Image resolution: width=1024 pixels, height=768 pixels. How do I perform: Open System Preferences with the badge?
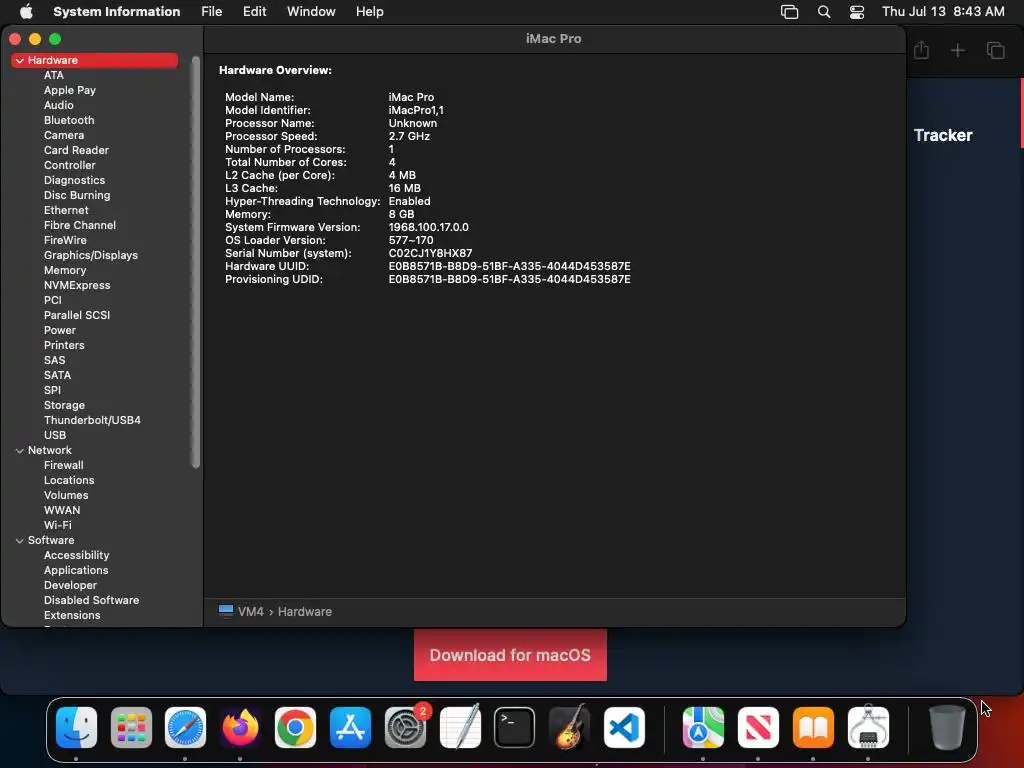pyautogui.click(x=406, y=727)
